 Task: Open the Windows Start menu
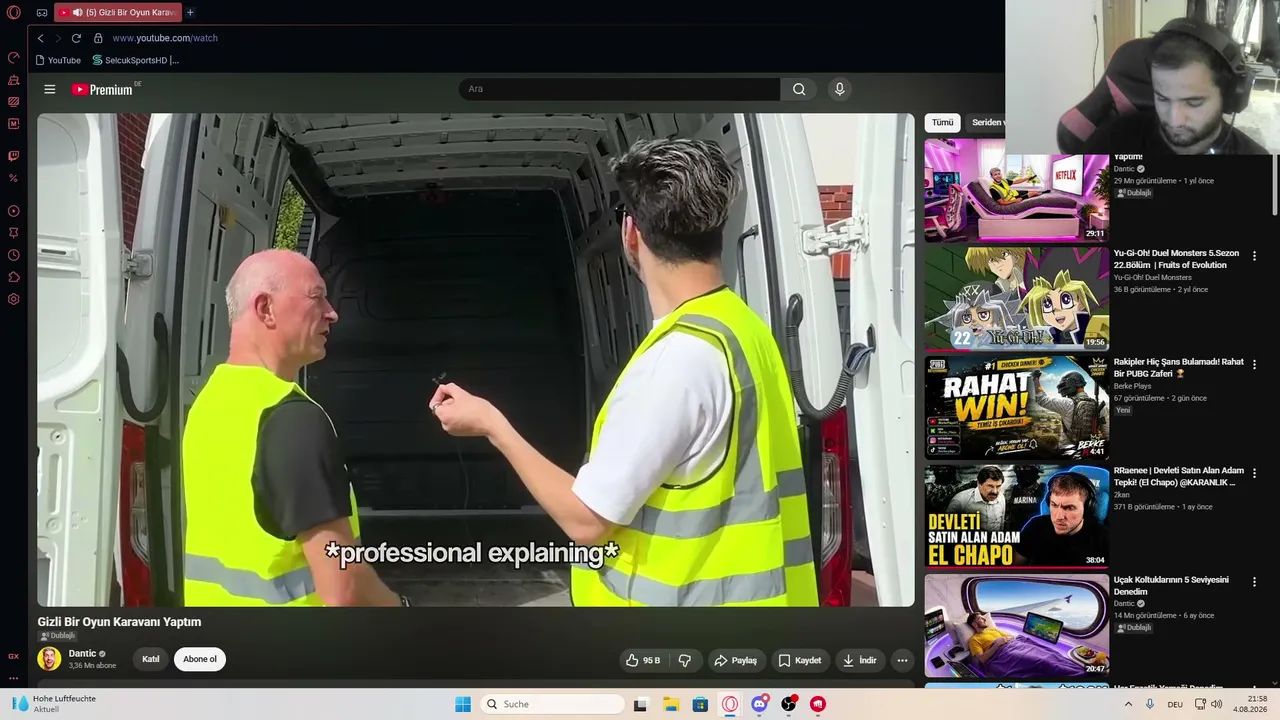pos(463,704)
